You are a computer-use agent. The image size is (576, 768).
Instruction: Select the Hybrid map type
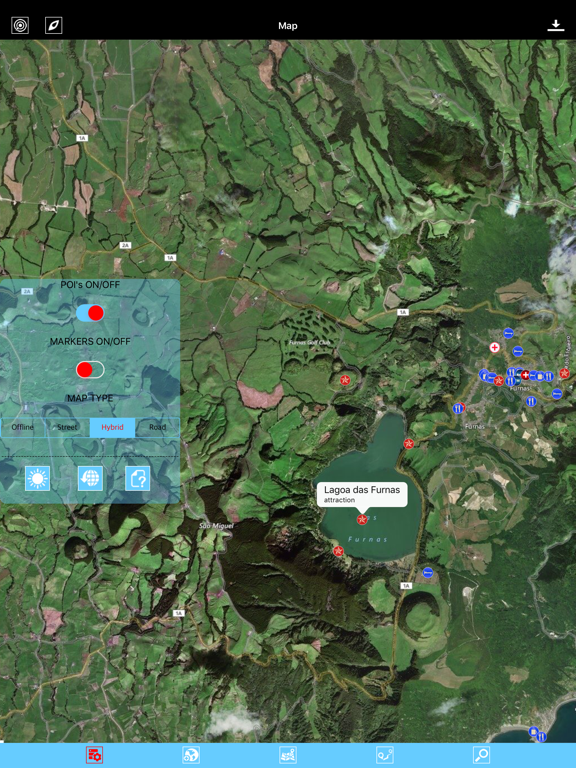click(112, 427)
